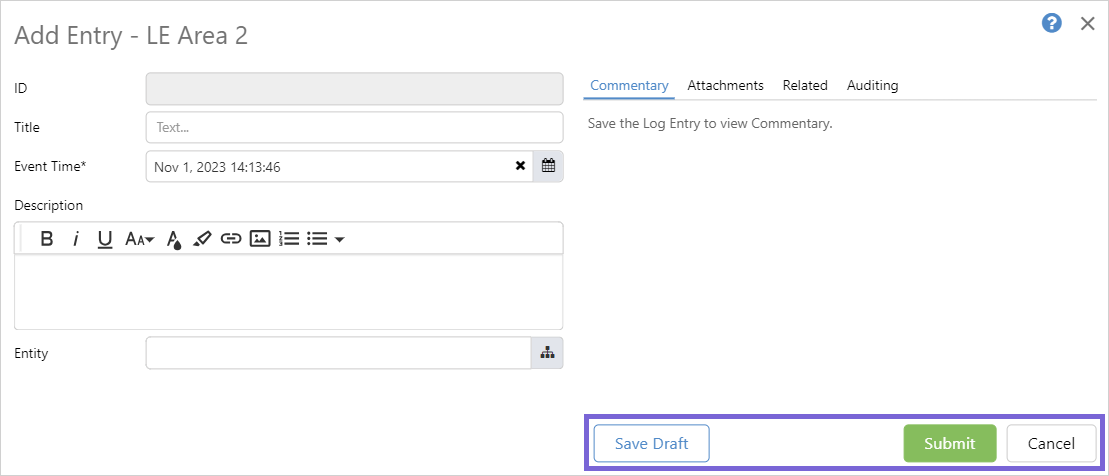
Task: Switch to the Attachments tab
Action: (725, 86)
